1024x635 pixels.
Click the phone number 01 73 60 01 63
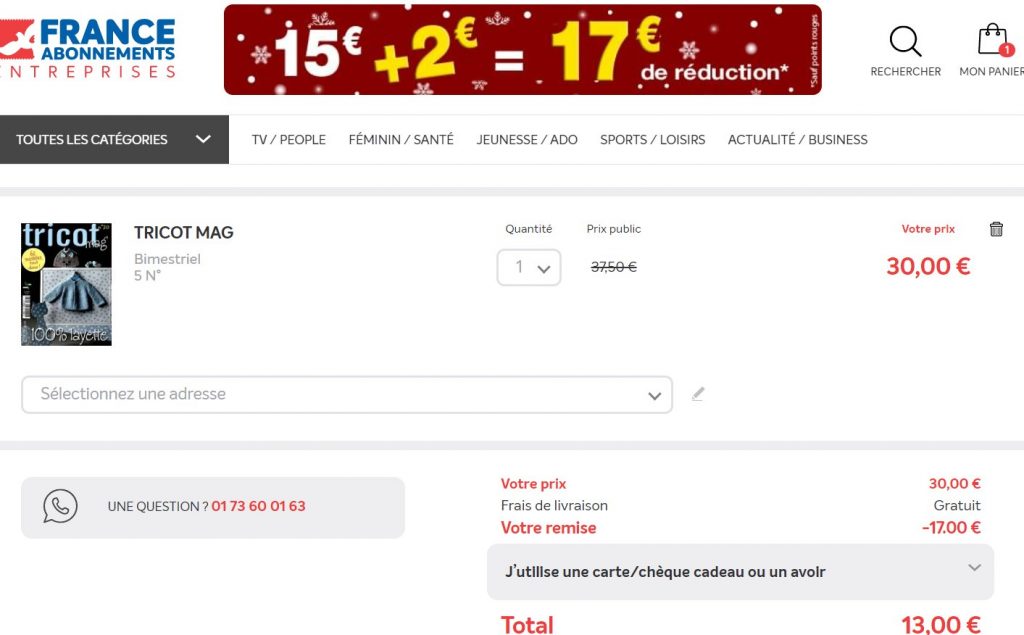pos(259,506)
